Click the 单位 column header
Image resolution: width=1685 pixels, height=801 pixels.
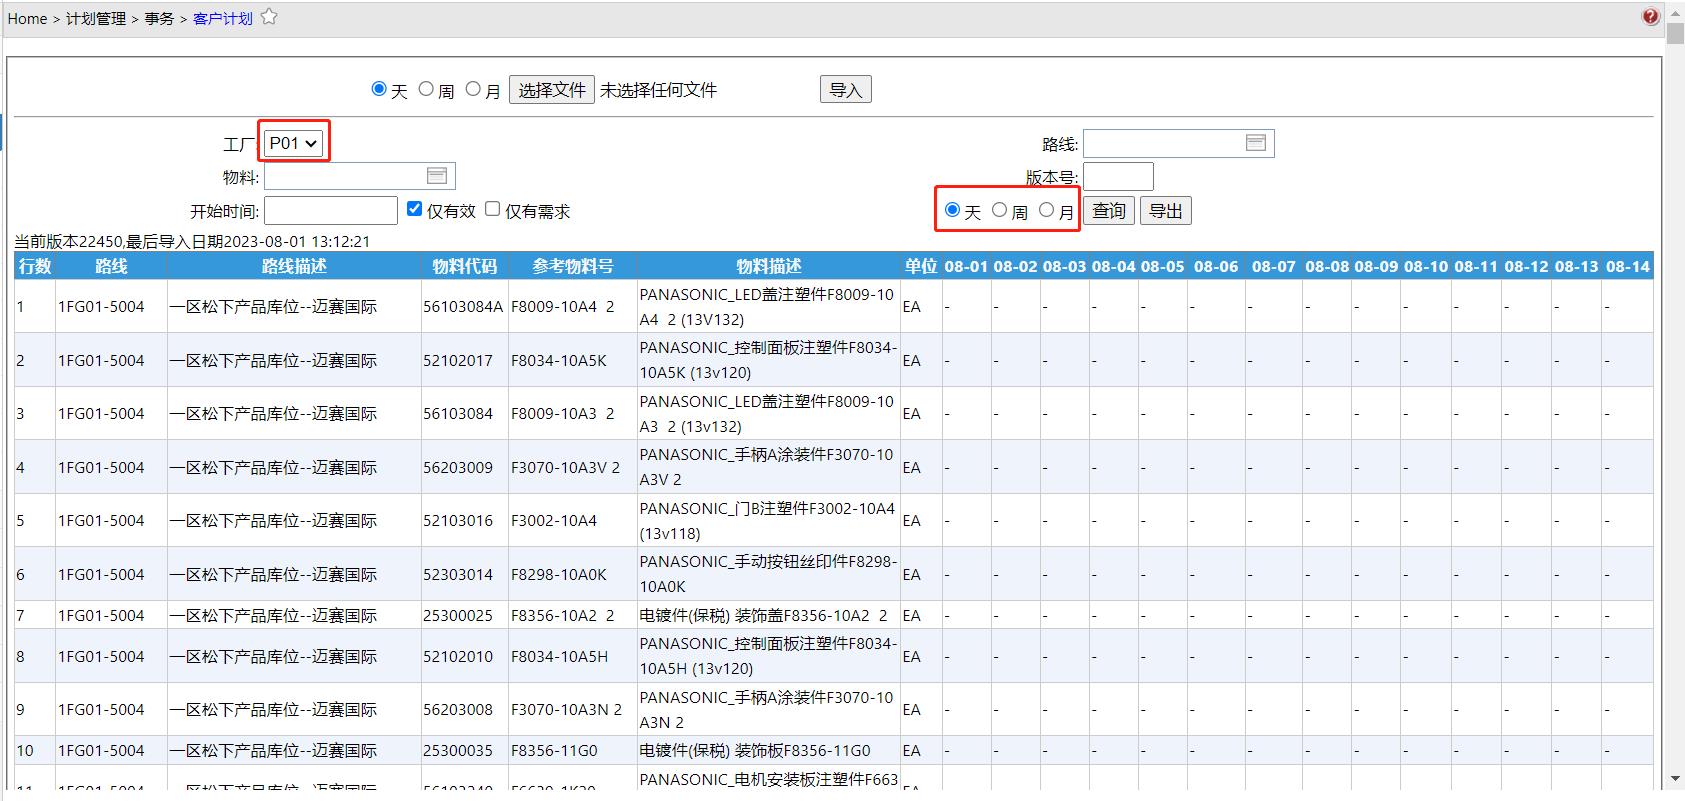(x=921, y=266)
